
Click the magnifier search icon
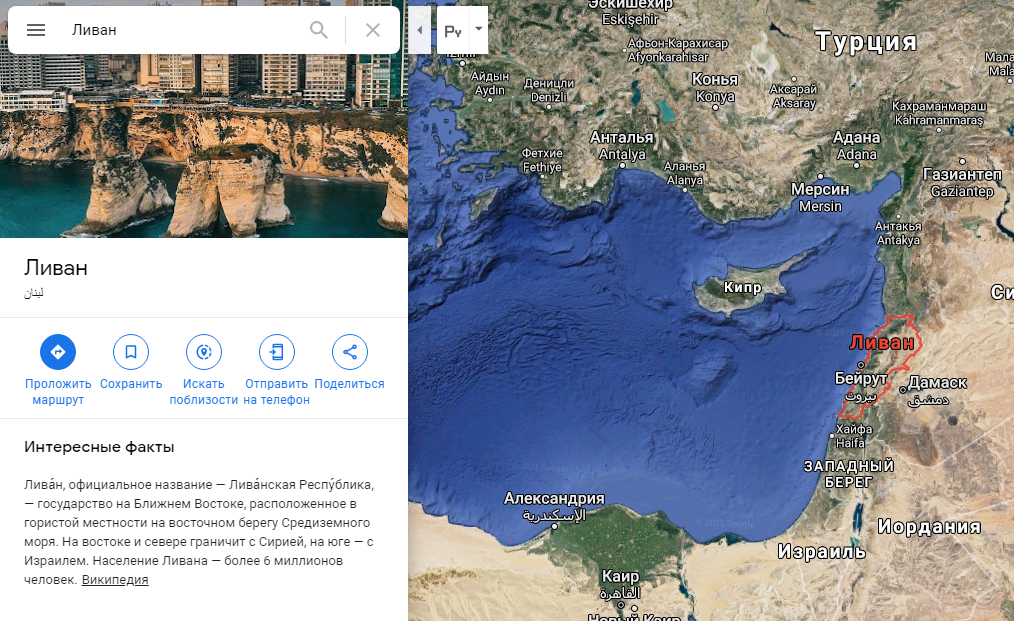pyautogui.click(x=318, y=30)
